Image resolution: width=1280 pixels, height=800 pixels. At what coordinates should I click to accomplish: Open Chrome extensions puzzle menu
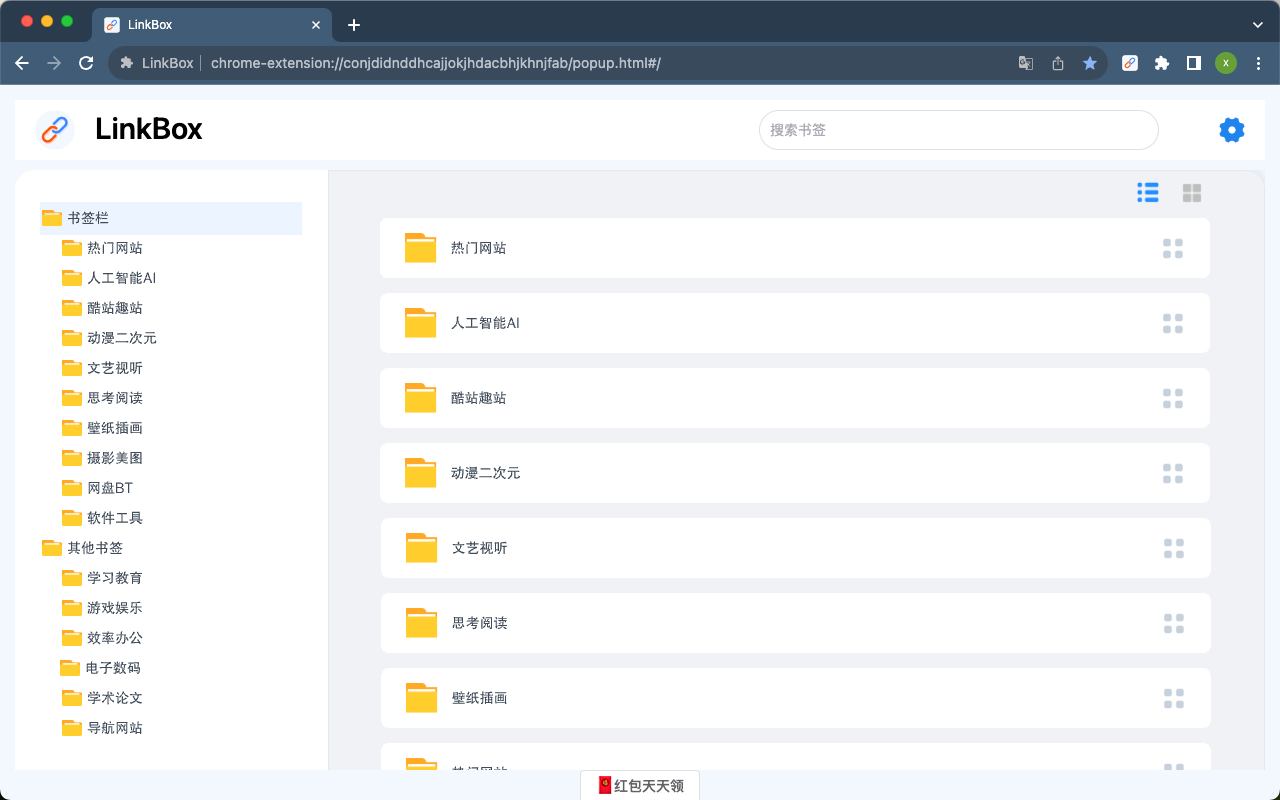[1161, 63]
